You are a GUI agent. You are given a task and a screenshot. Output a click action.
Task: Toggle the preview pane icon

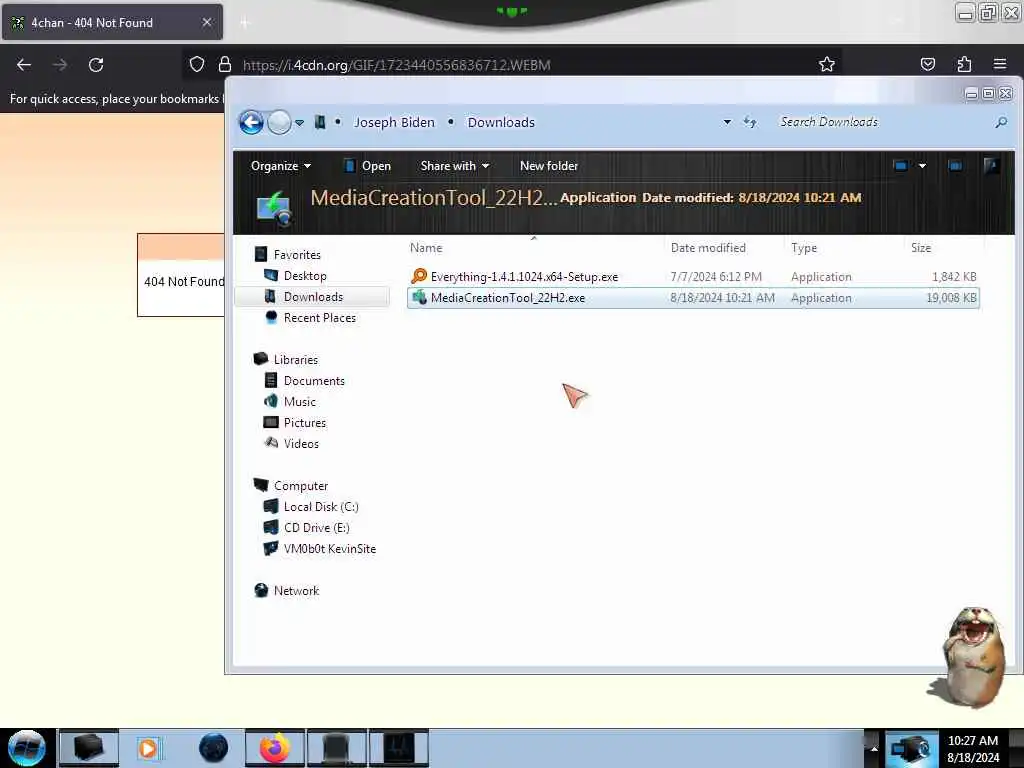(955, 166)
